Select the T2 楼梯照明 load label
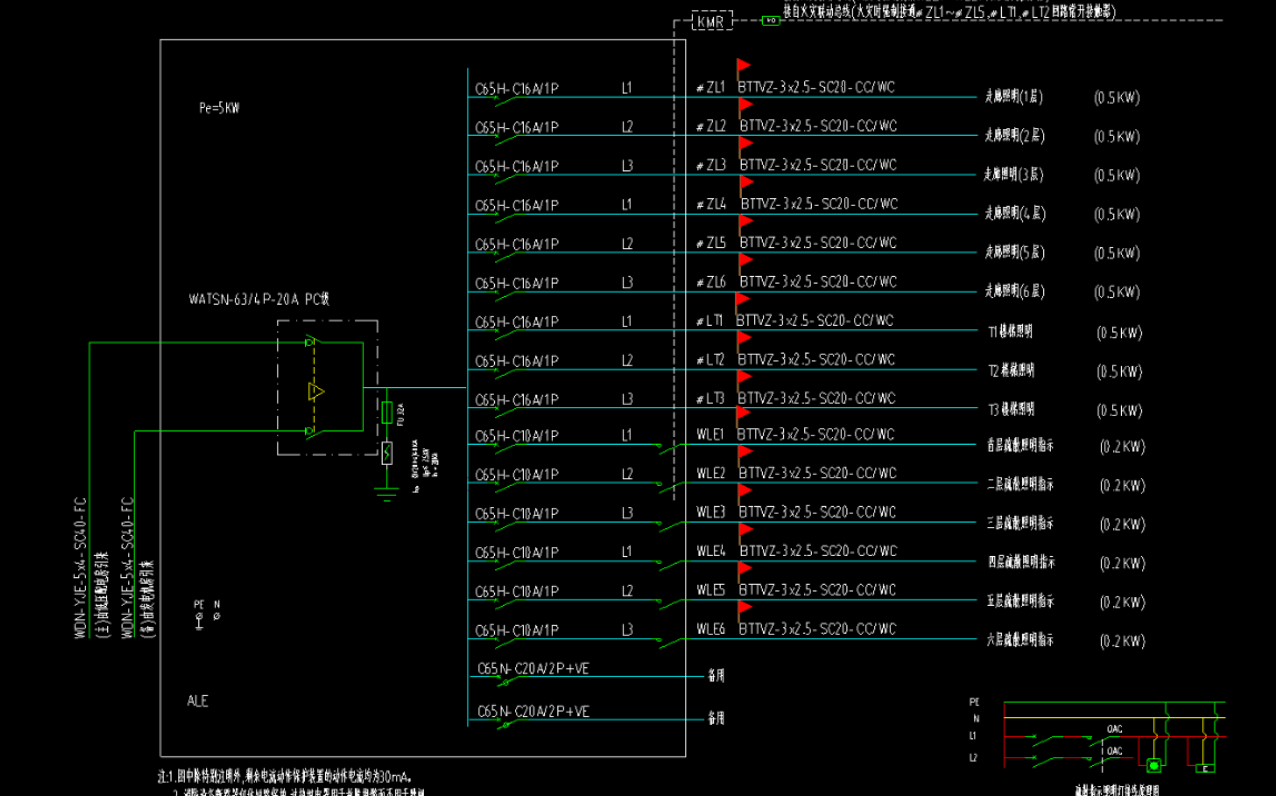 tap(1011, 370)
